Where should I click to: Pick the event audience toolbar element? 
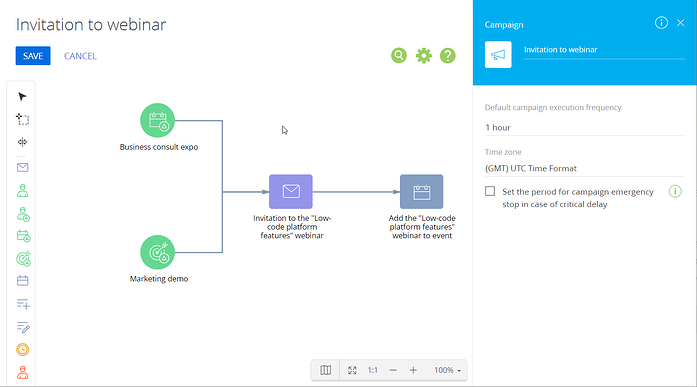pyautogui.click(x=23, y=236)
